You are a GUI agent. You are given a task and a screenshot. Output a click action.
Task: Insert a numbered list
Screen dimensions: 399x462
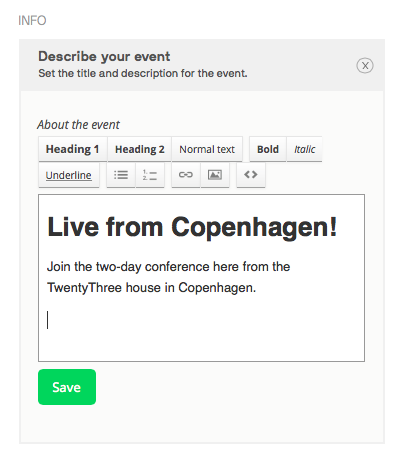(150, 175)
